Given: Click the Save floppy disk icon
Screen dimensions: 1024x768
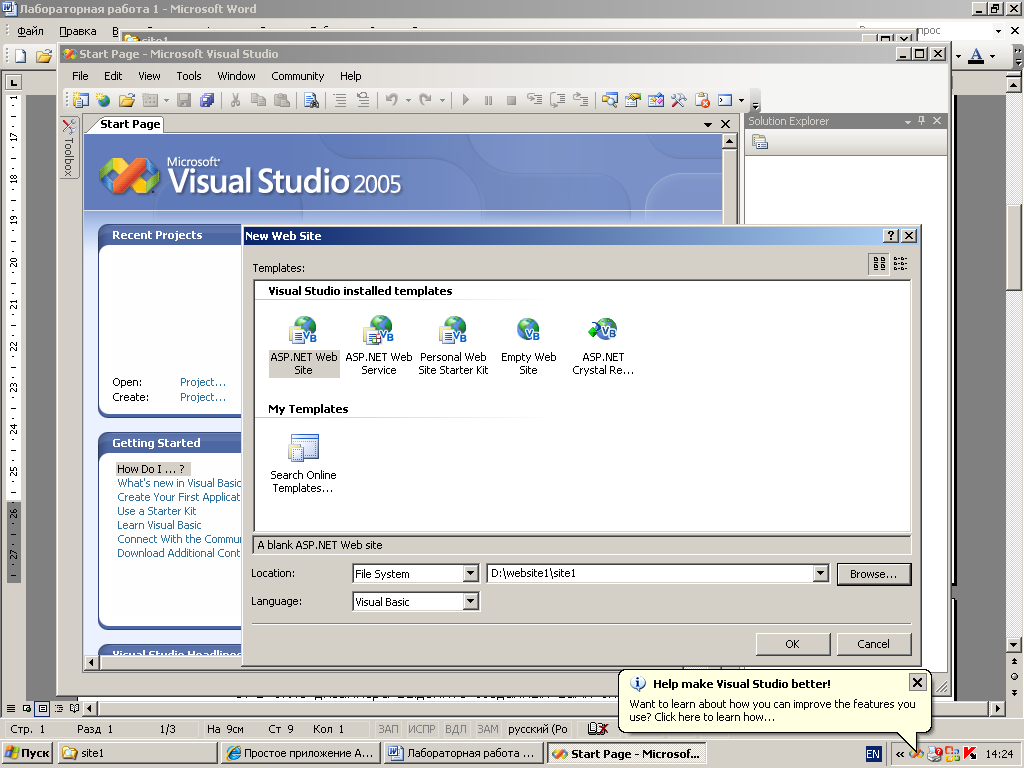Looking at the screenshot, I should tap(184, 100).
